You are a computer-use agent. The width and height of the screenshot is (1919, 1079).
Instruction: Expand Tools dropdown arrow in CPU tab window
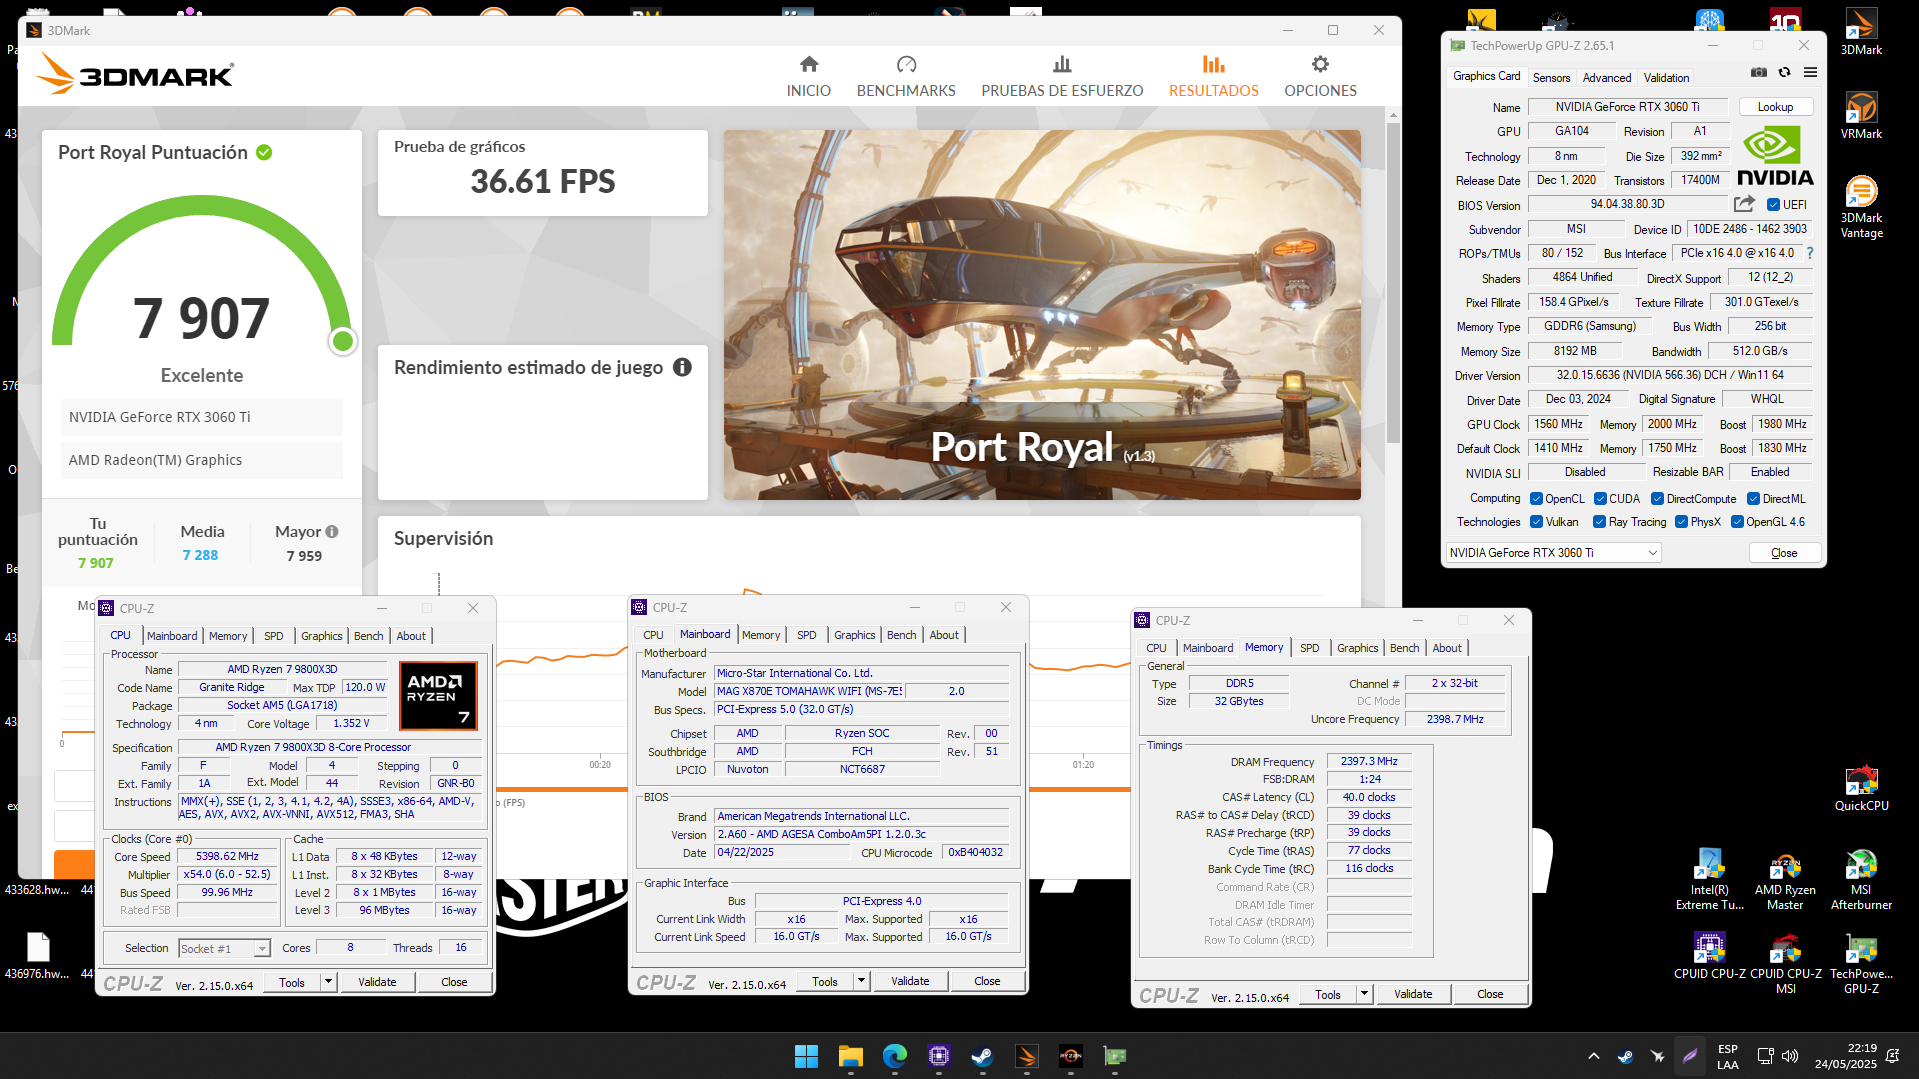328,982
